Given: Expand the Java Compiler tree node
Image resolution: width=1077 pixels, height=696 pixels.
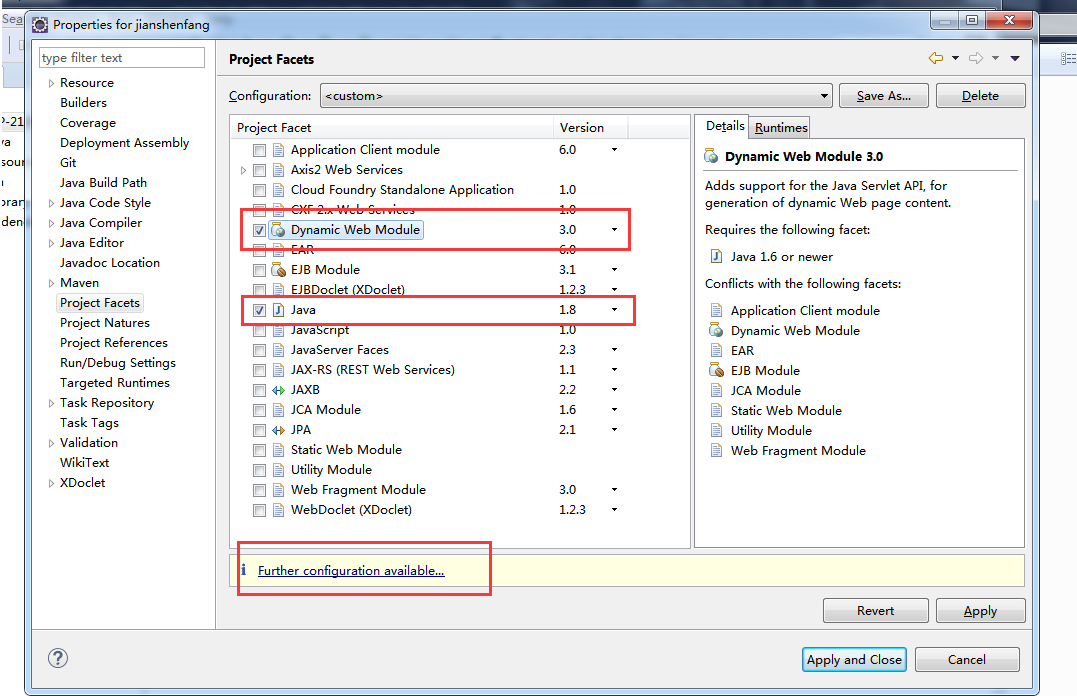Looking at the screenshot, I should 51,223.
